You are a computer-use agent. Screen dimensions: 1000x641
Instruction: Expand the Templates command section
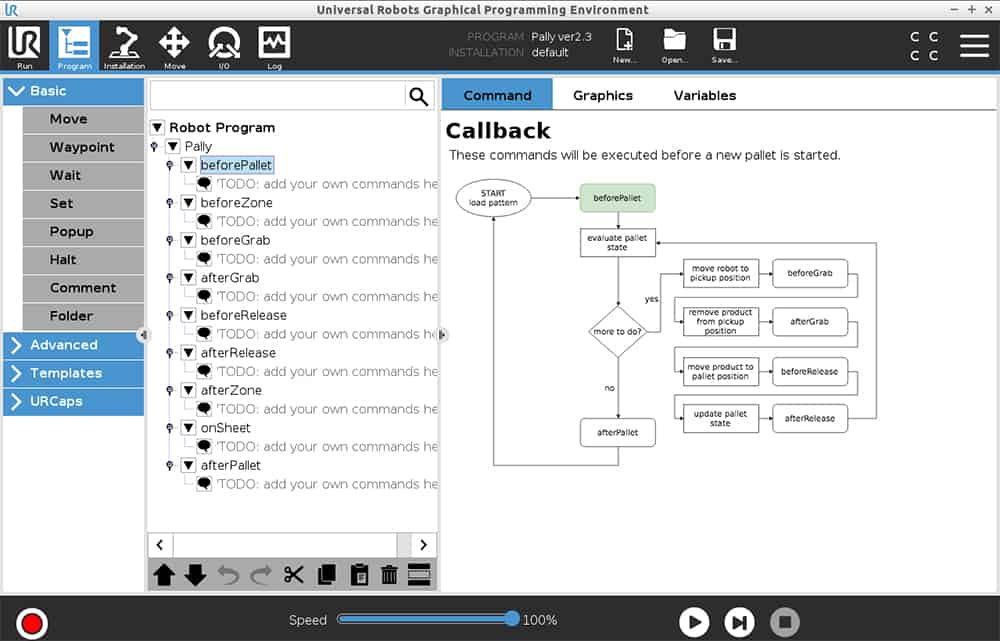(x=73, y=373)
